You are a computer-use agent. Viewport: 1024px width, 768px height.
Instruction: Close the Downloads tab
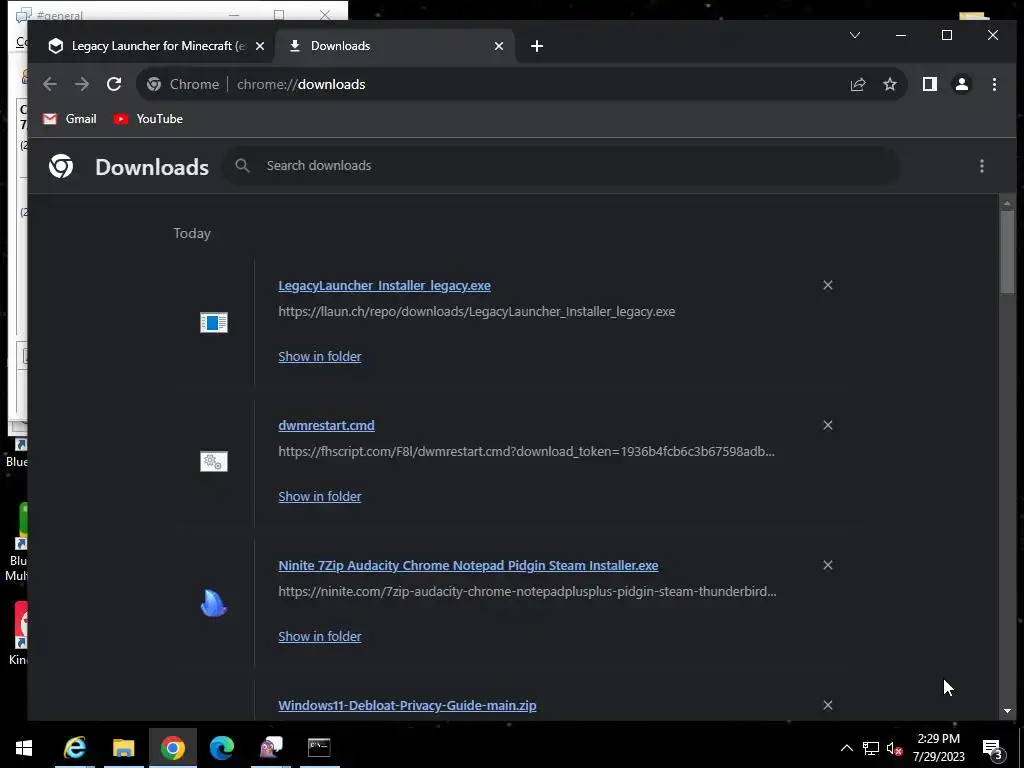click(499, 46)
